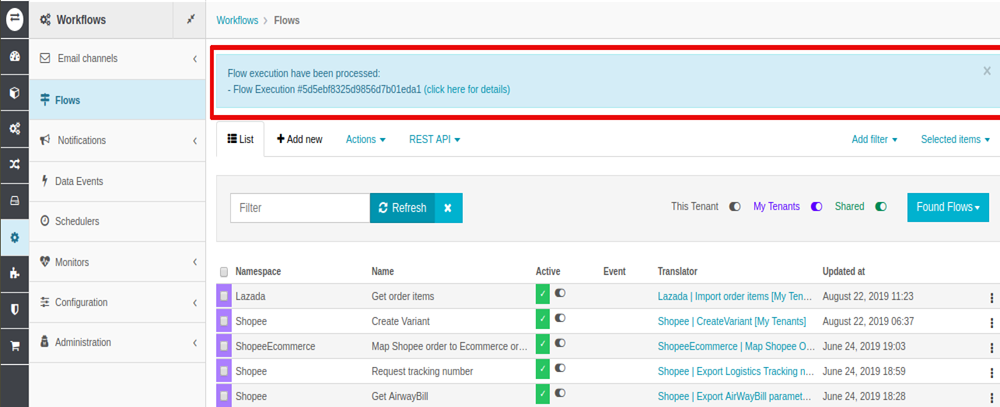Open the REST API dropdown
Screen dimensions: 1000x407
(x=434, y=139)
